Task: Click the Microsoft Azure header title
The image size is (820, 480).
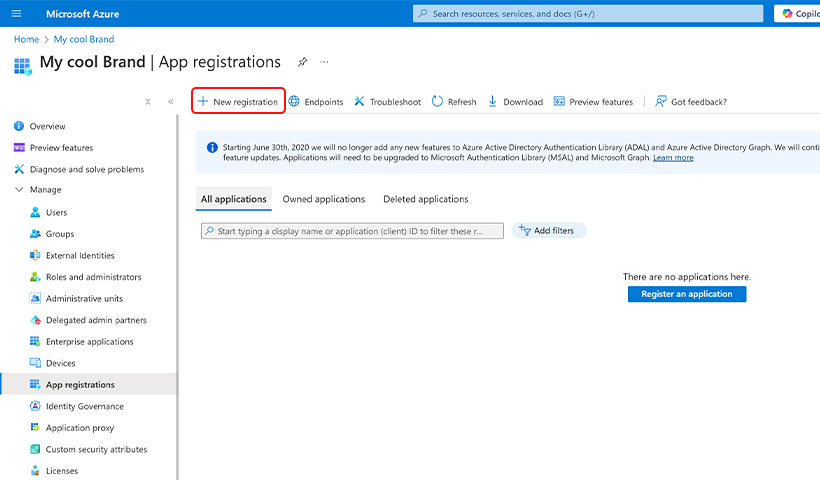Action: pyautogui.click(x=82, y=14)
